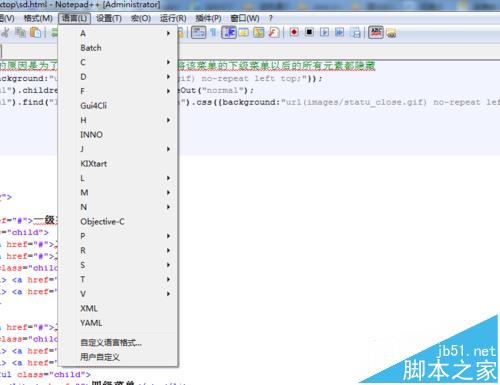Expand the J language submenu
500x385 pixels.
pyautogui.click(x=118, y=149)
